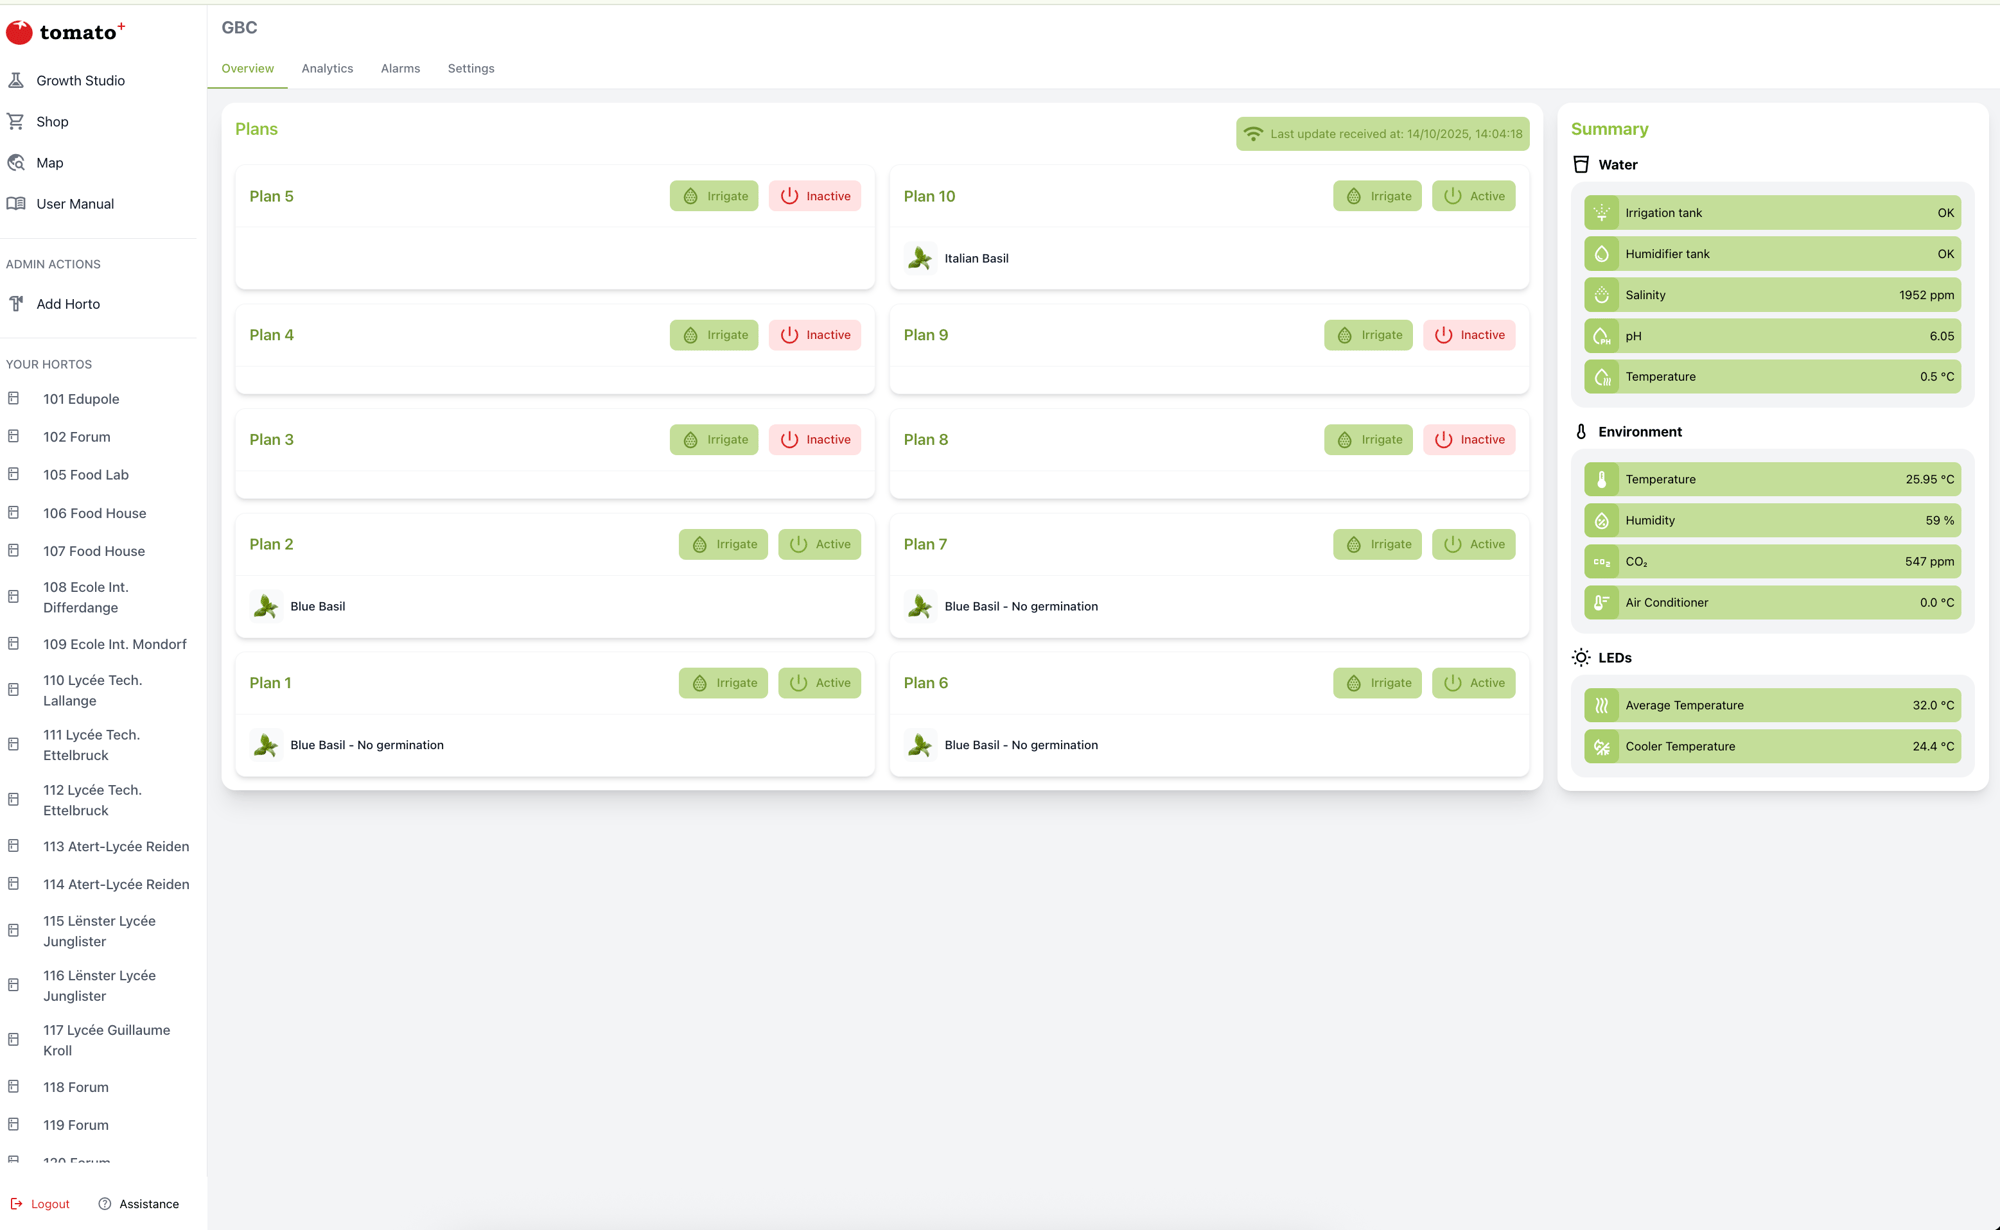The width and height of the screenshot is (2000, 1230).
Task: Turn off Plan 7 with the Active toggle
Action: (1473, 544)
